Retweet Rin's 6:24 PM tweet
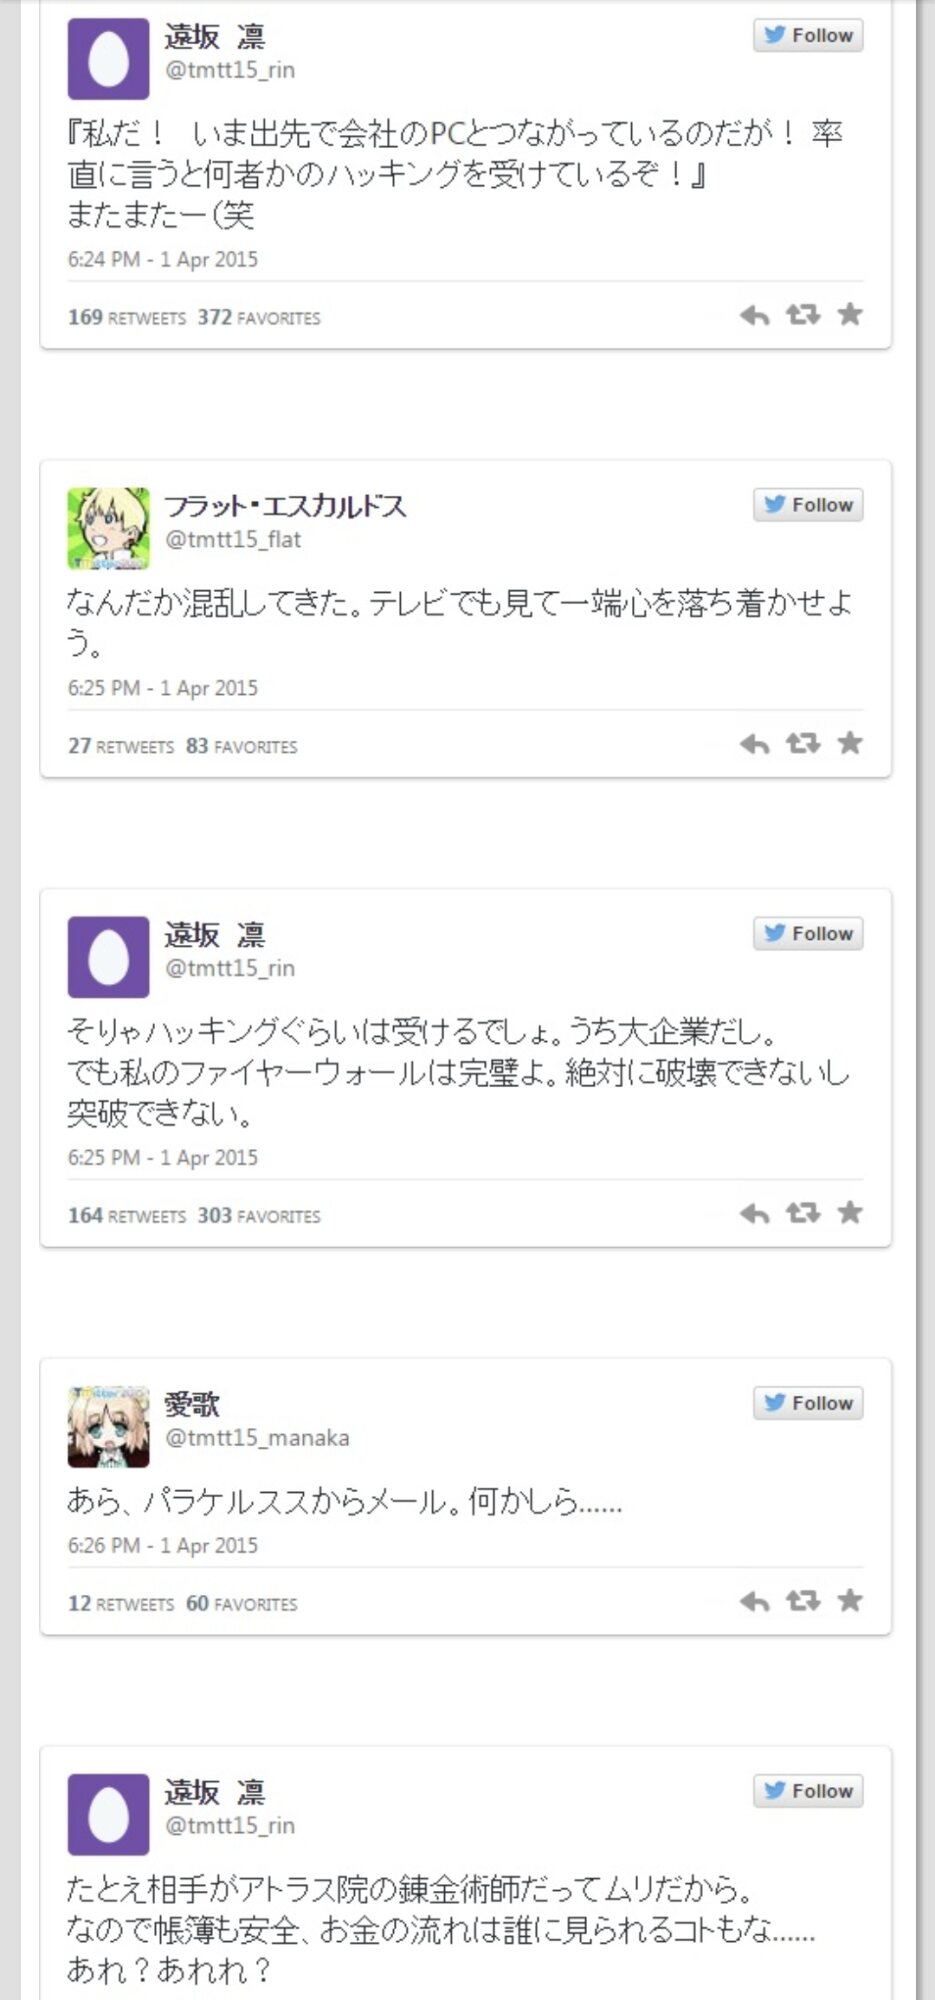 pyautogui.click(x=803, y=315)
